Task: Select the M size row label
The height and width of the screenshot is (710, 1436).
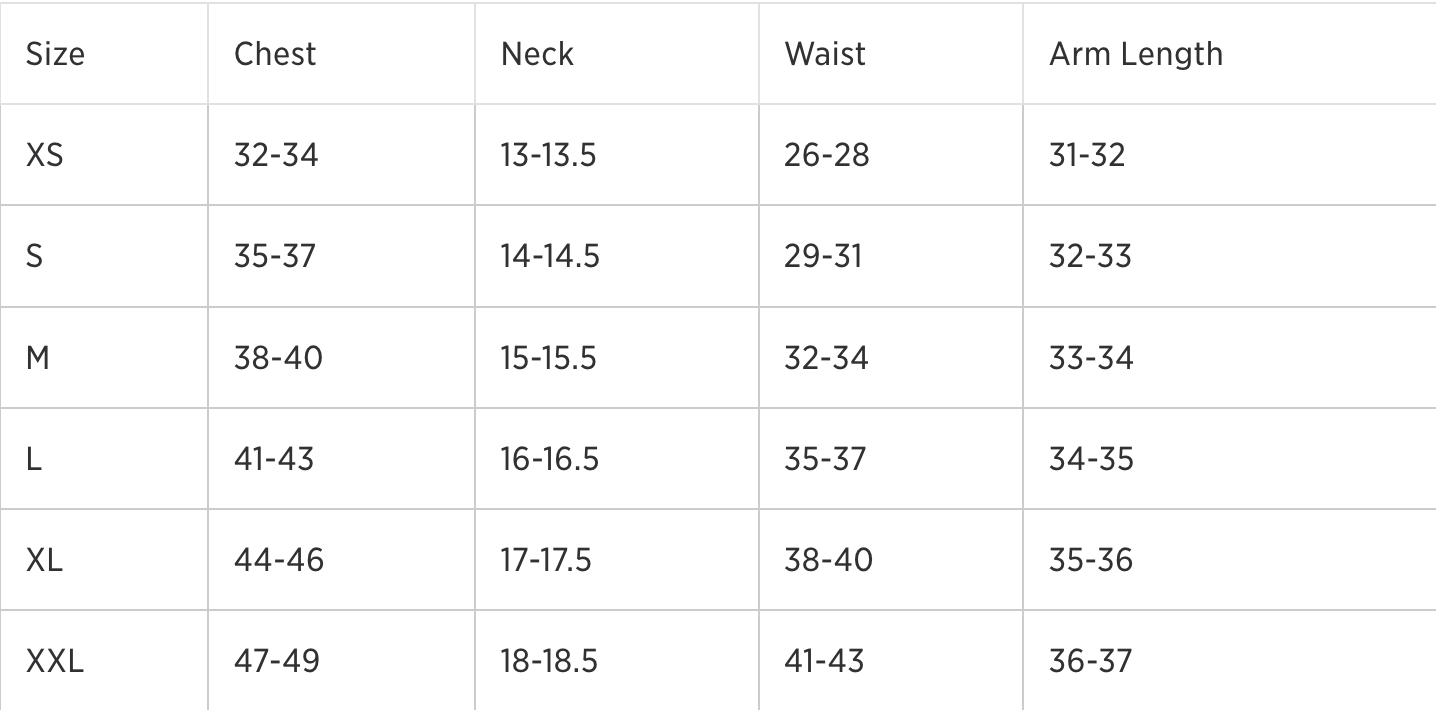Action: pos(38,357)
